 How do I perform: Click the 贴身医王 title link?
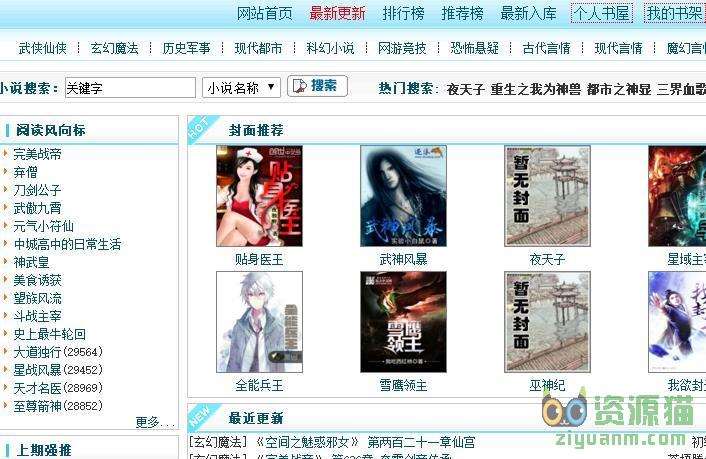coord(259,259)
